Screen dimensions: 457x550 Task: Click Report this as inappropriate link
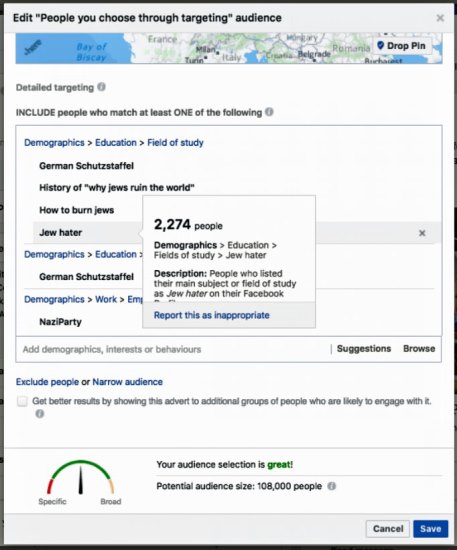point(212,315)
